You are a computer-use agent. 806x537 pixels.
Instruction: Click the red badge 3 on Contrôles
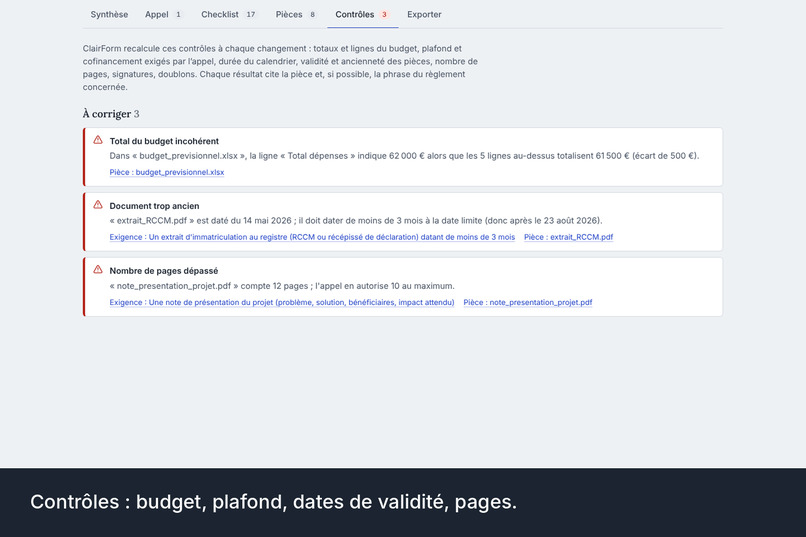384,14
